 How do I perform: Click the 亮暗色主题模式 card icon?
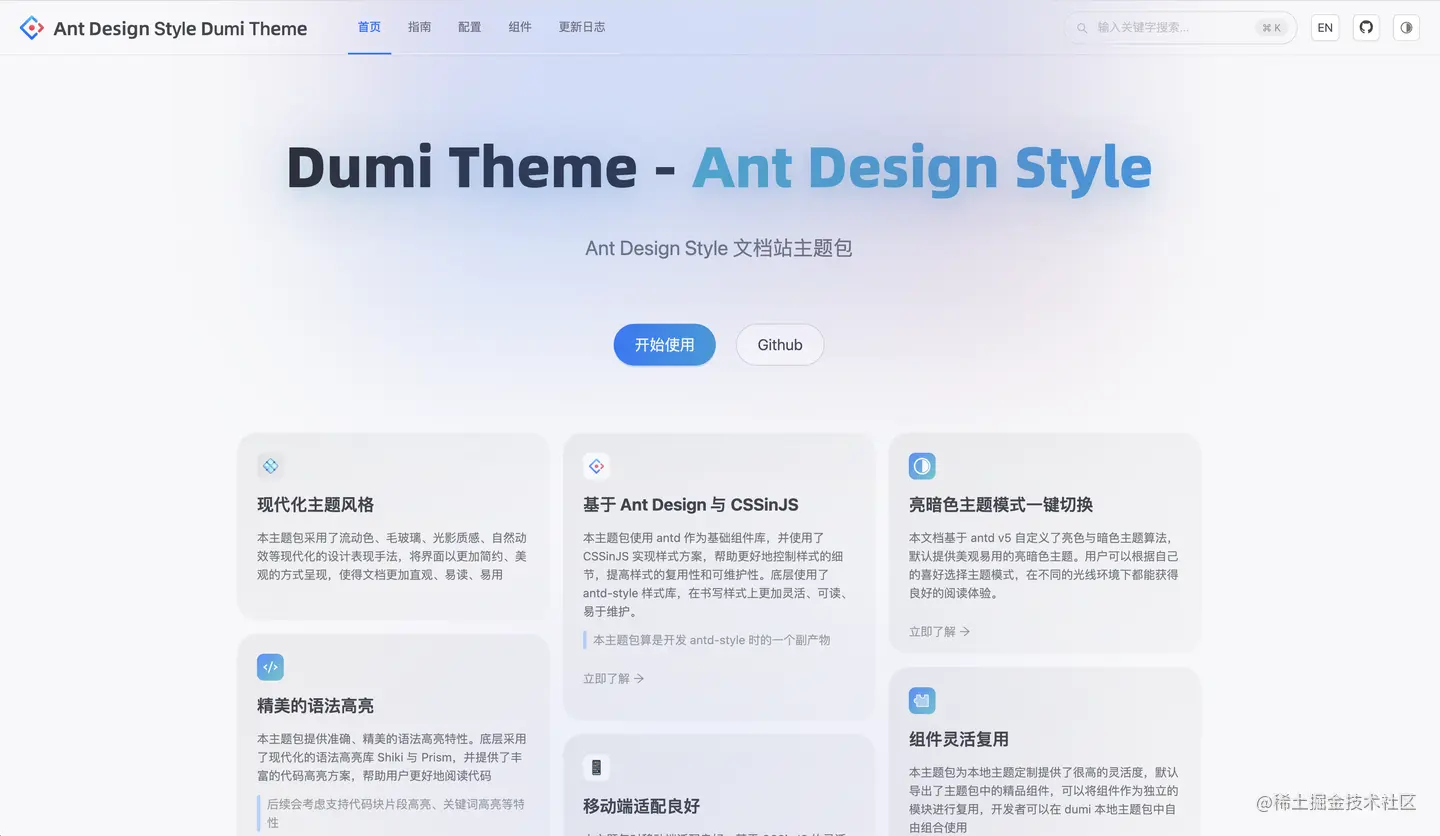click(x=922, y=466)
